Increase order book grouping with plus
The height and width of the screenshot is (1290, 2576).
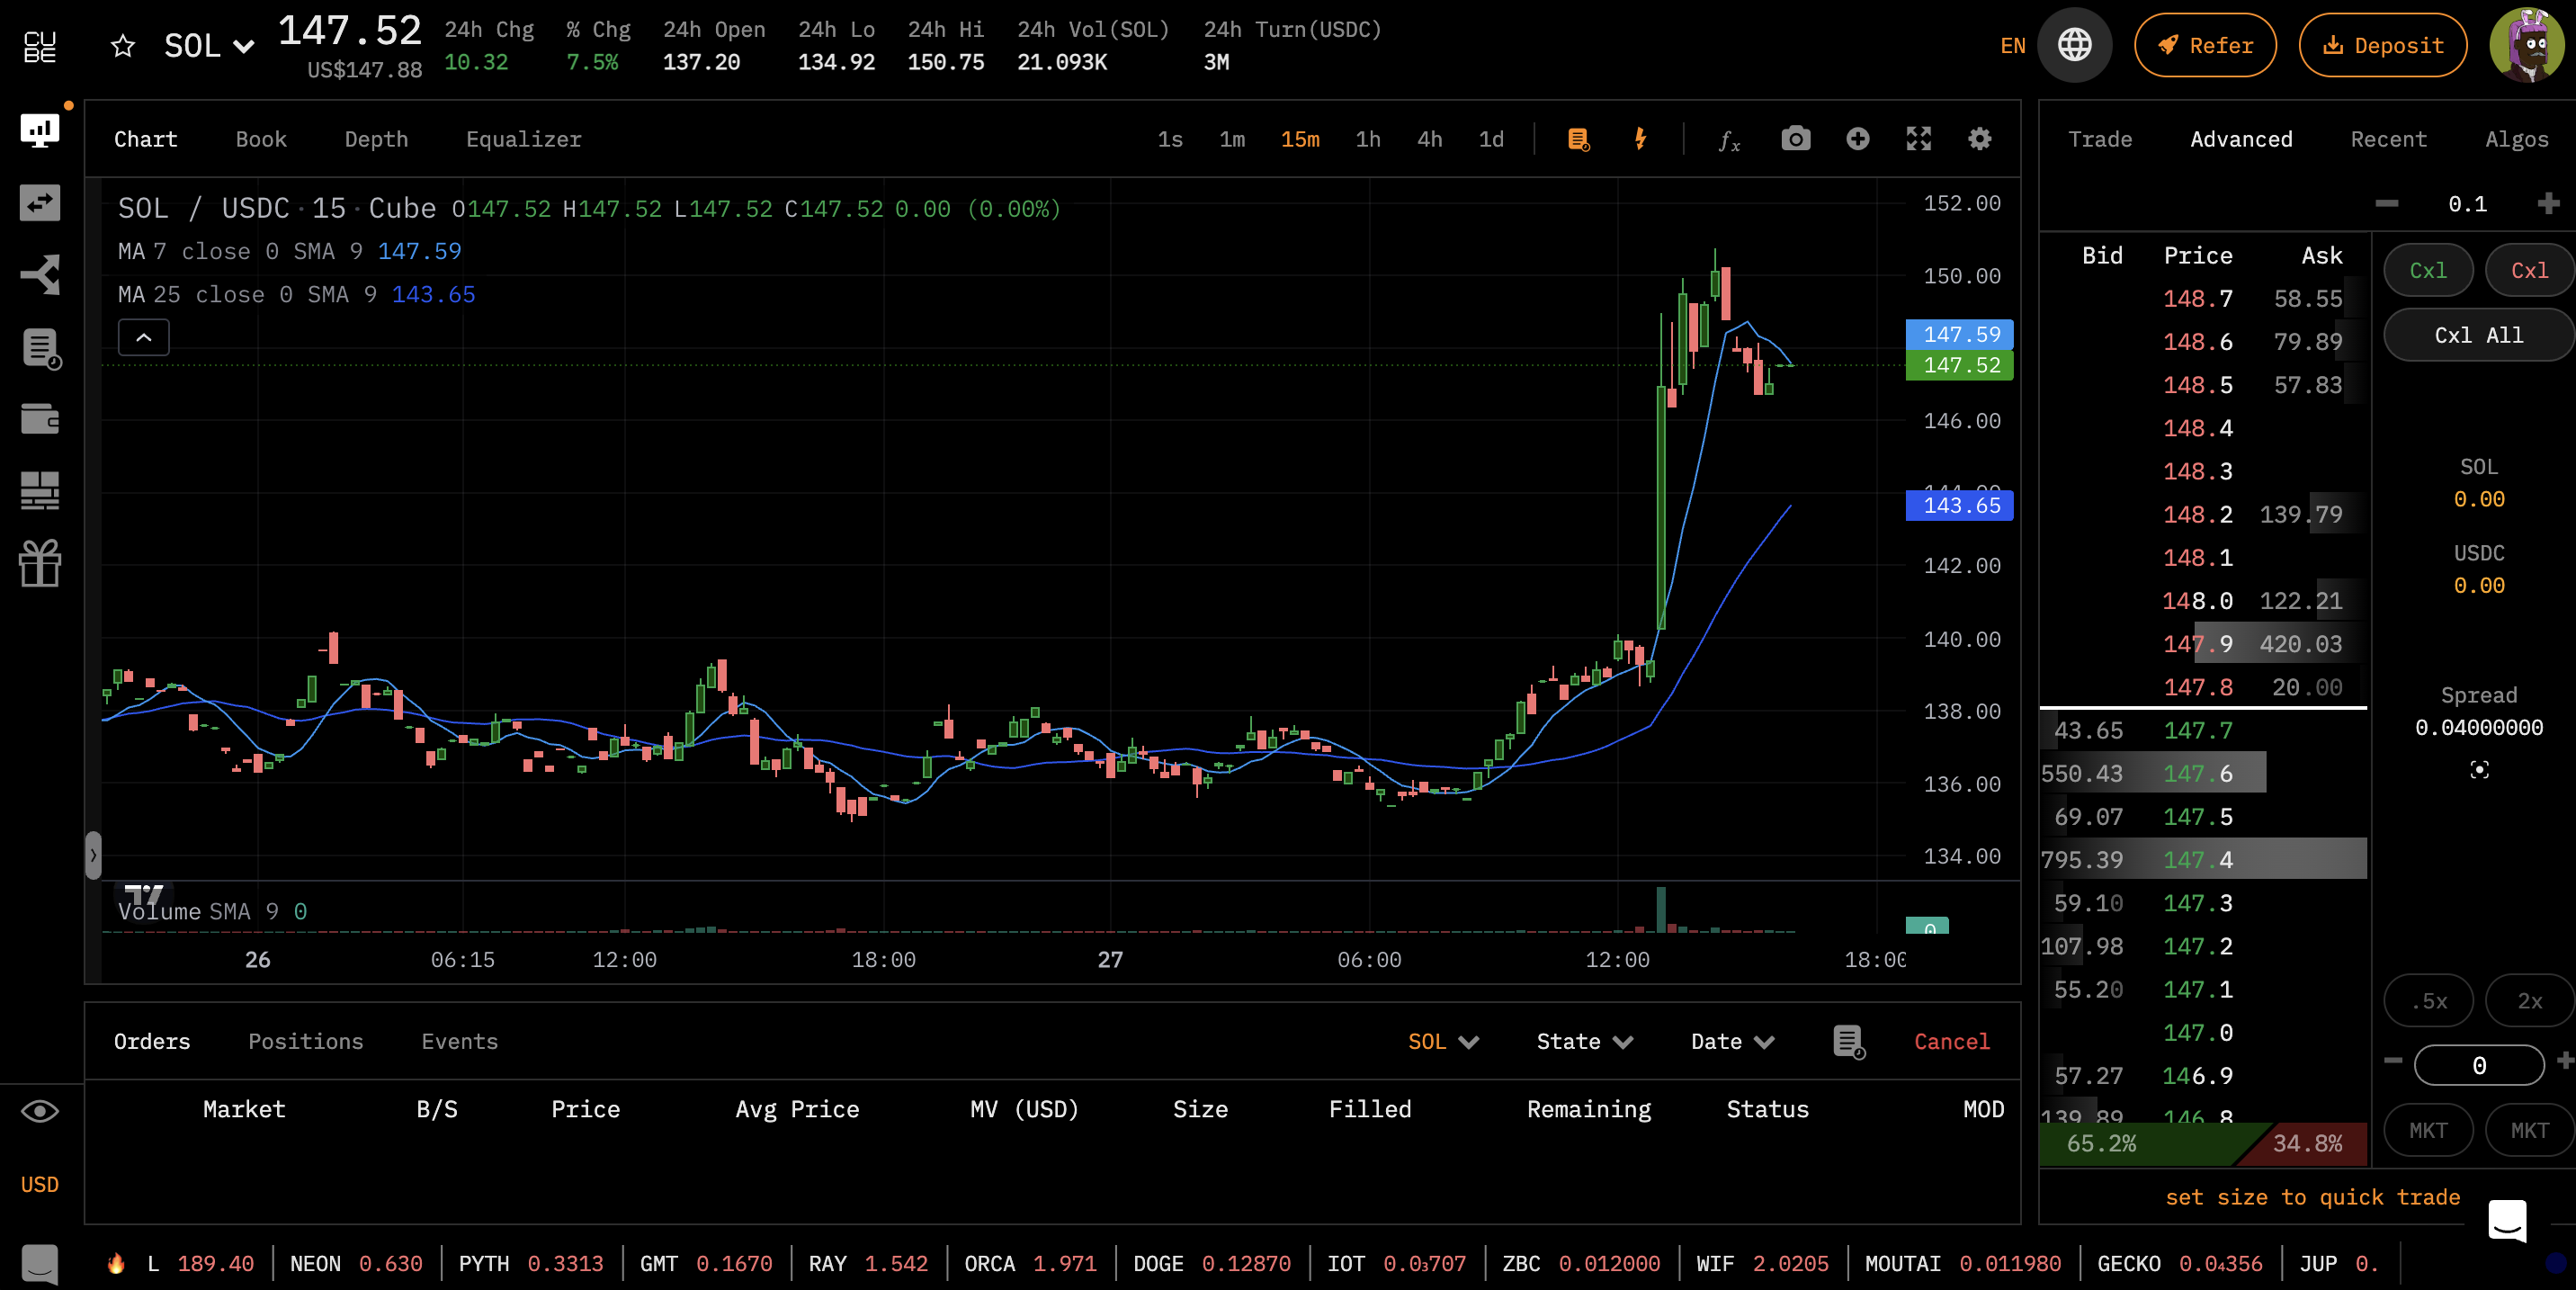(x=2547, y=204)
